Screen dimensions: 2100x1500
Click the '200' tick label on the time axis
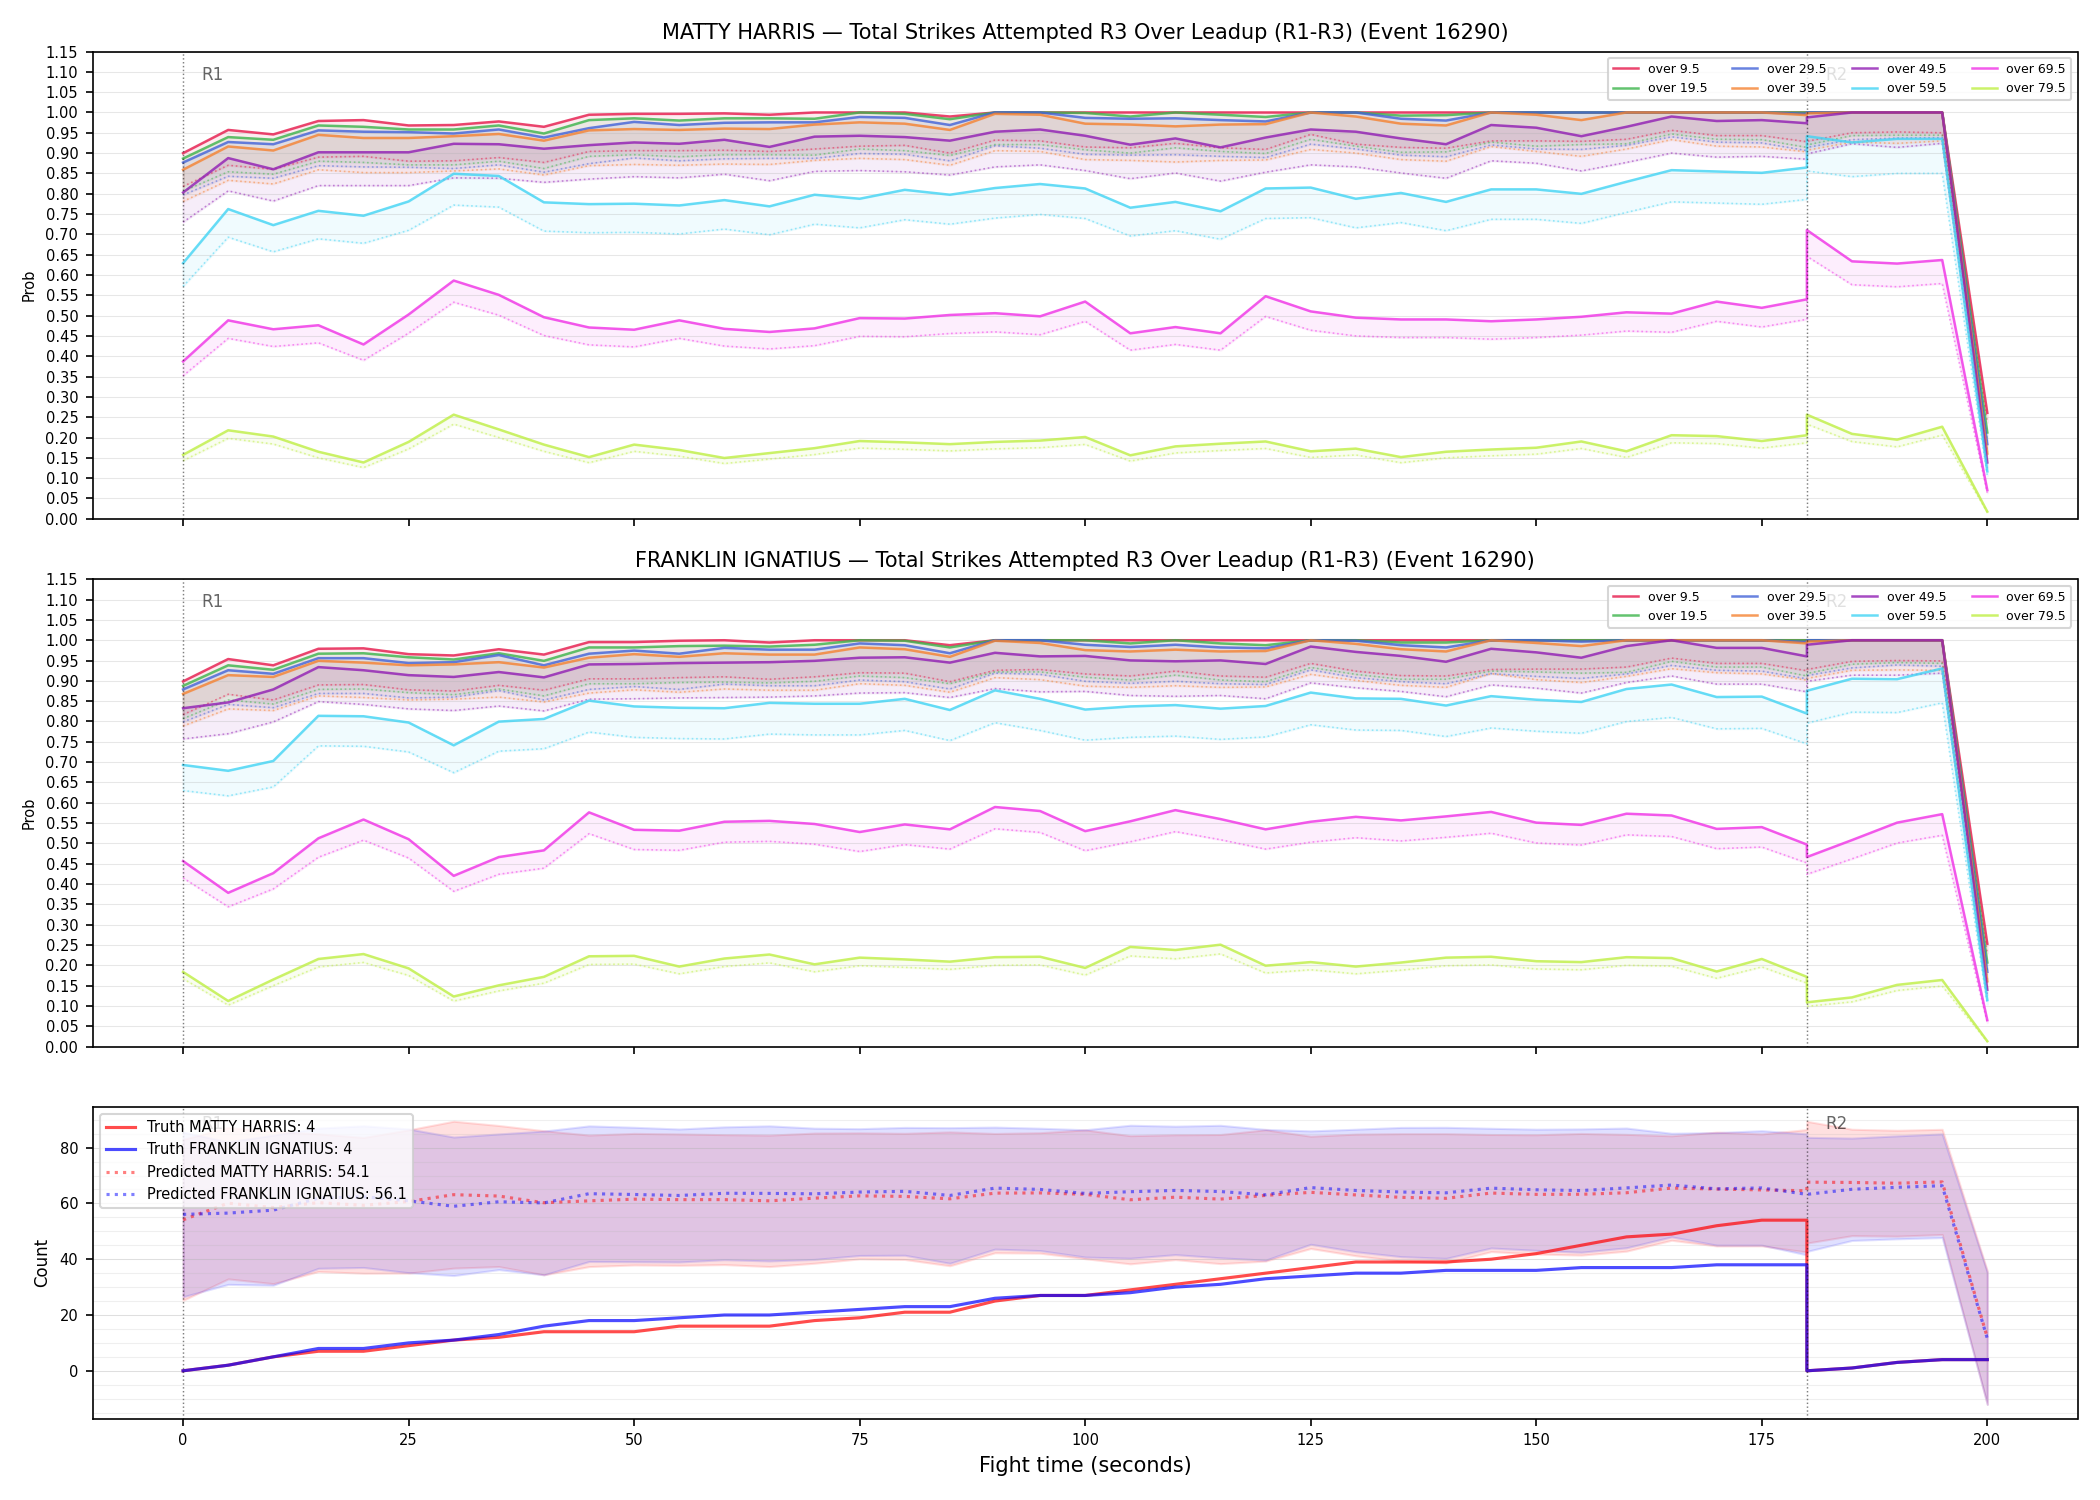[1987, 1440]
